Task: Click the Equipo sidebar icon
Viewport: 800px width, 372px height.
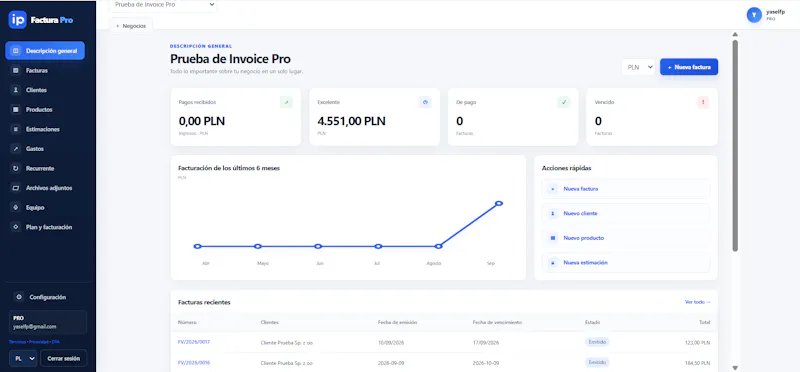Action: pyautogui.click(x=16, y=208)
